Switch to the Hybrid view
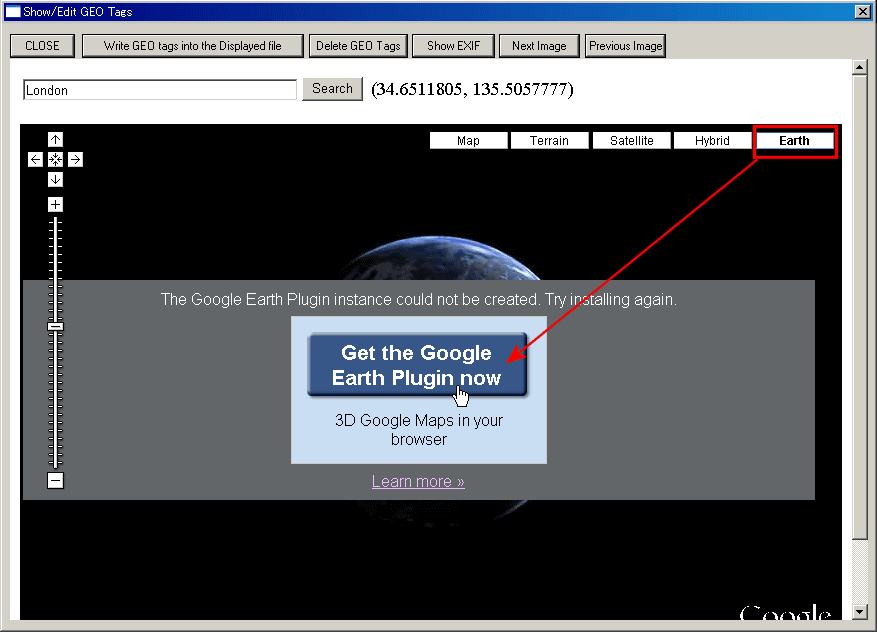The width and height of the screenshot is (877, 632). [712, 140]
